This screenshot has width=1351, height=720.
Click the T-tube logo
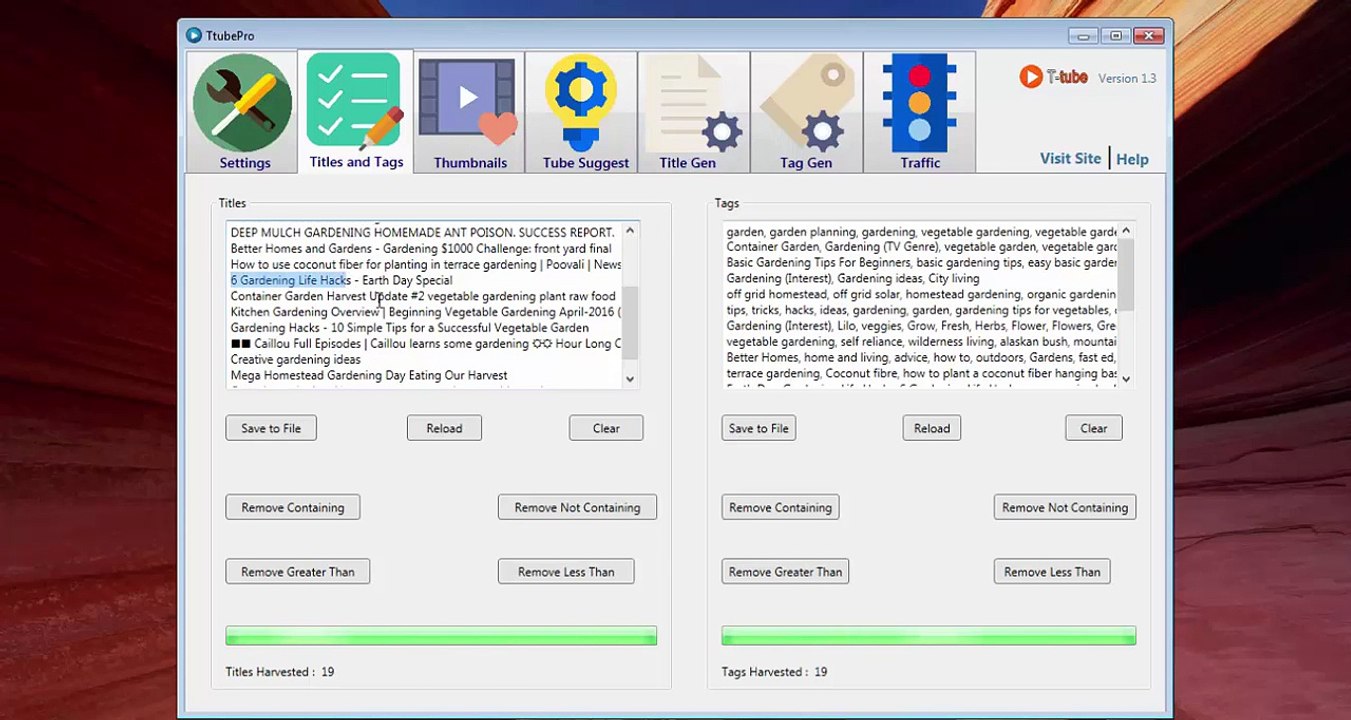coord(1054,77)
